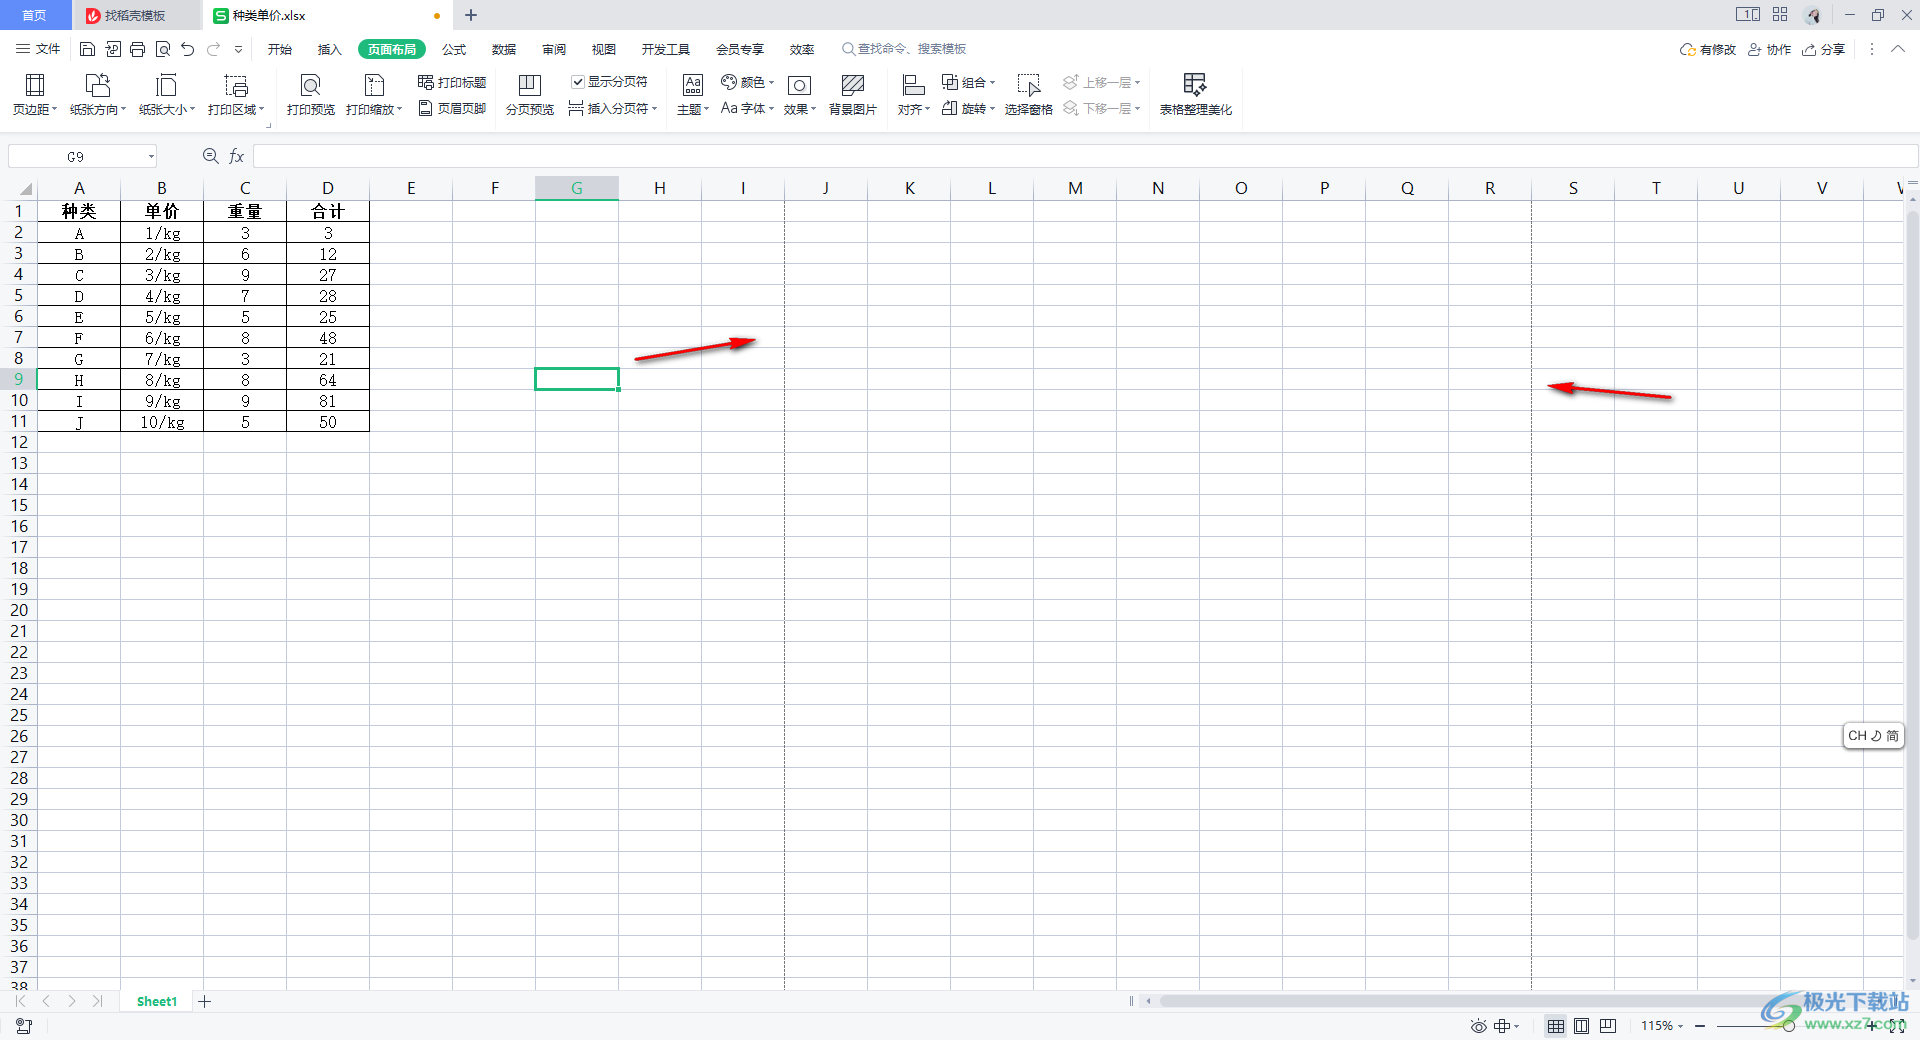
Task: Open the 文件 file menu
Action: pyautogui.click(x=38, y=49)
